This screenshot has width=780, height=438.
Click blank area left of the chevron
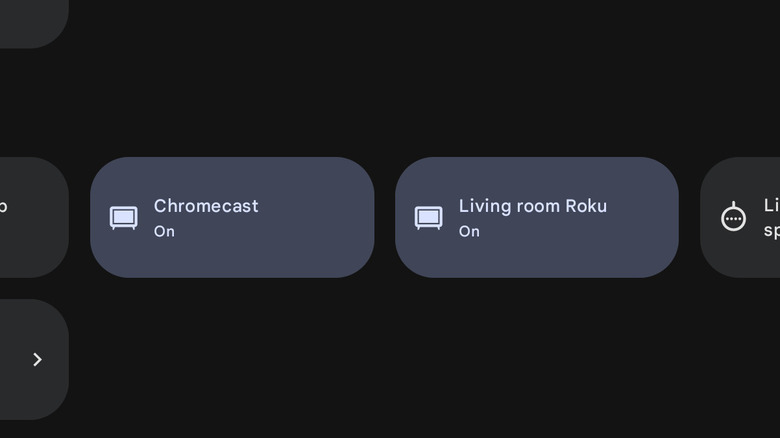pyautogui.click(x=12, y=359)
